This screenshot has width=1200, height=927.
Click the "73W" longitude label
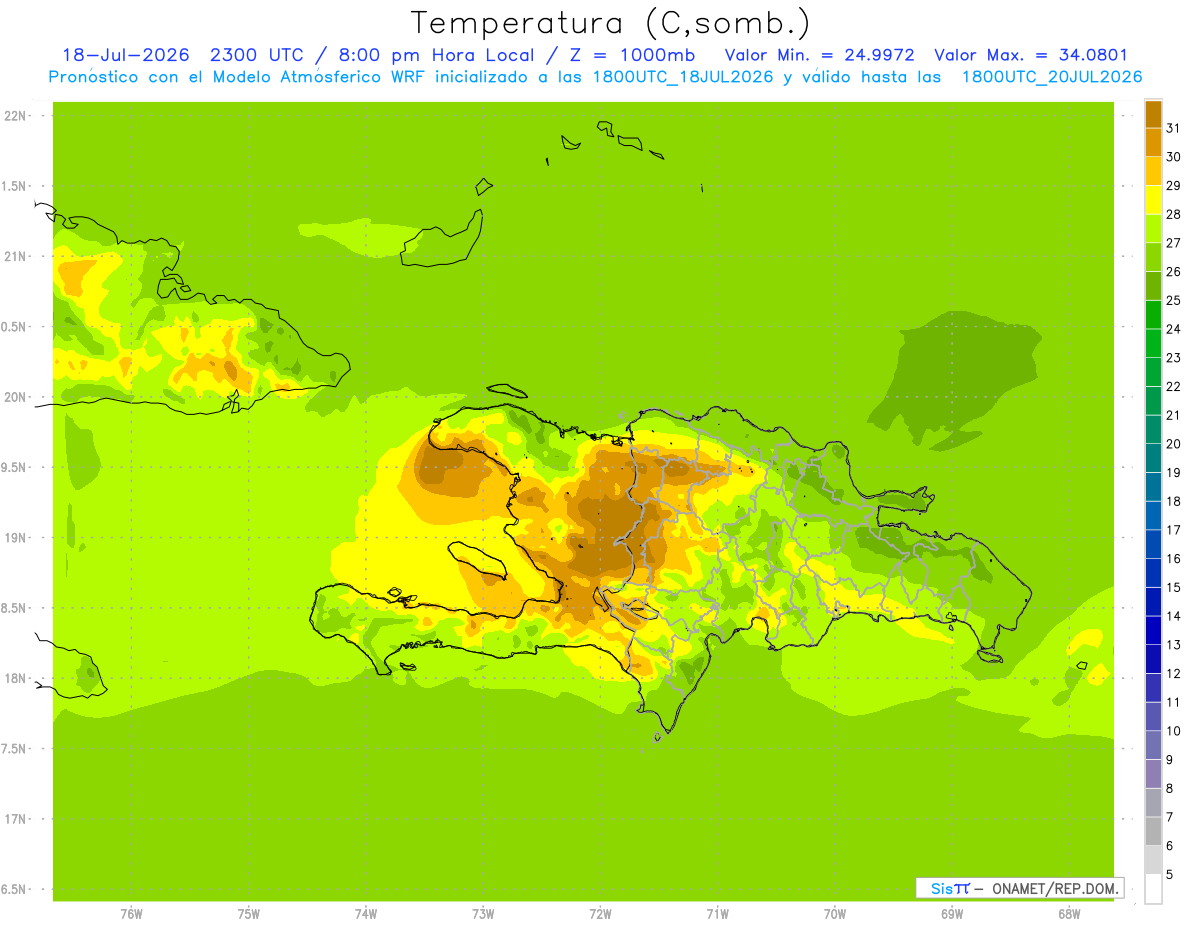(483, 913)
